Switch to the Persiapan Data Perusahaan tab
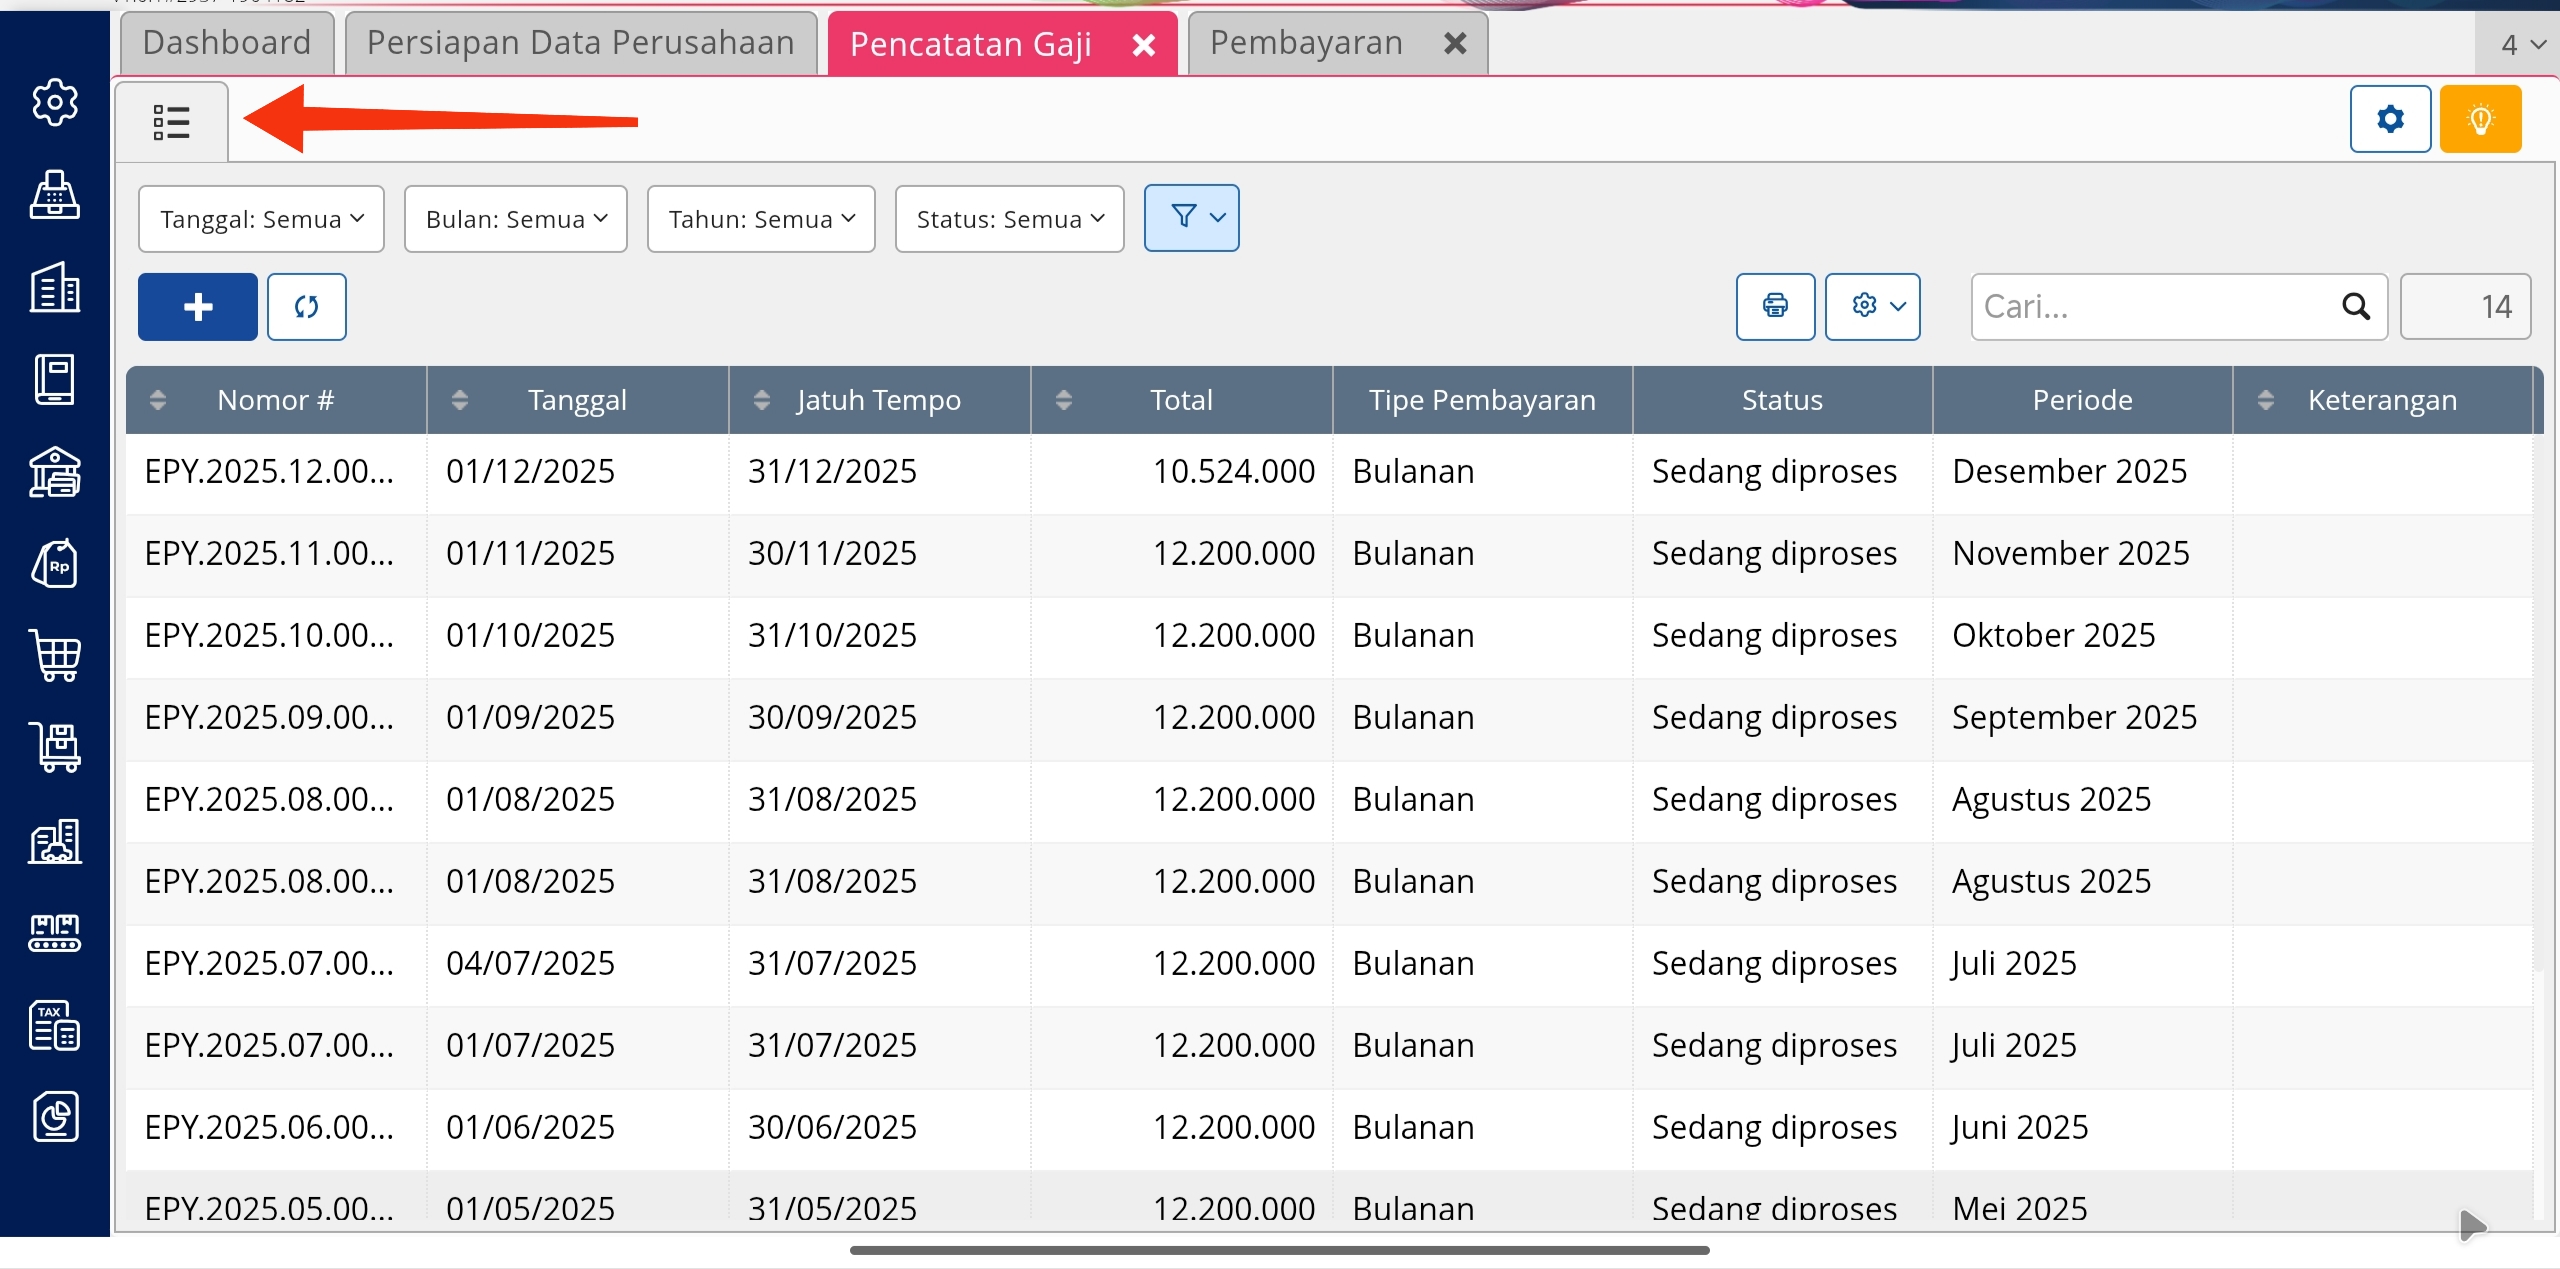Screen dimensions: 2560x1269 coord(580,43)
